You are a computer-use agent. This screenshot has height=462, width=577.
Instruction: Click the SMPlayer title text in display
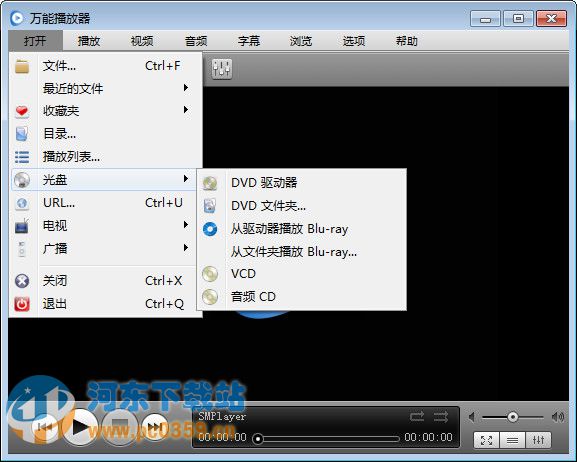222,417
